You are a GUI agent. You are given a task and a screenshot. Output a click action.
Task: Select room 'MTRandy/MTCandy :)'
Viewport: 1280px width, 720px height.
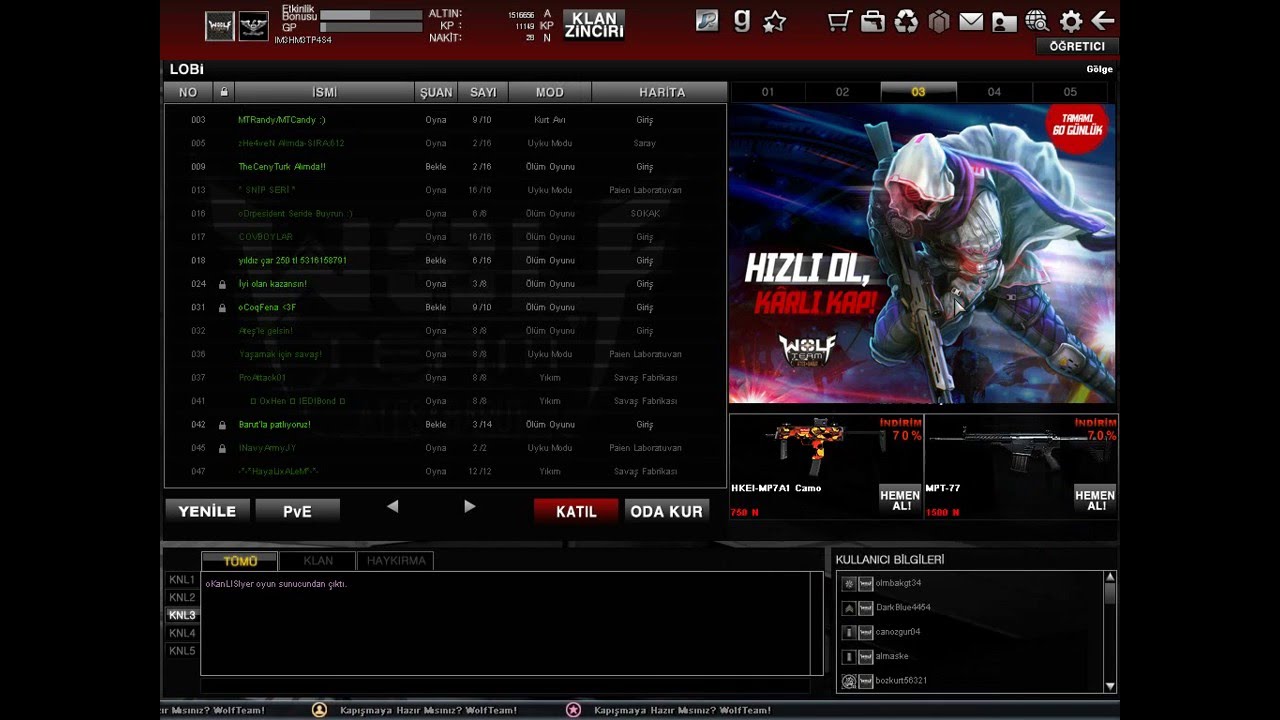(445, 120)
